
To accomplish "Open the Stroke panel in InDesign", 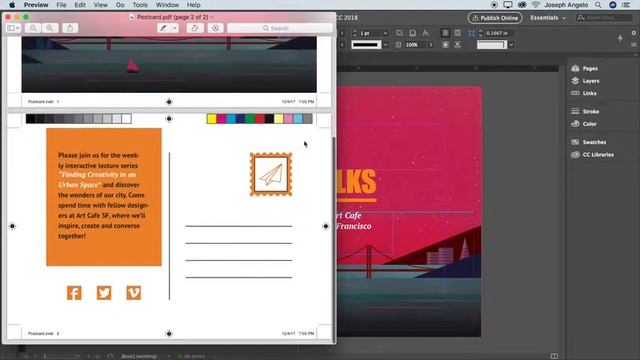I will coord(585,111).
